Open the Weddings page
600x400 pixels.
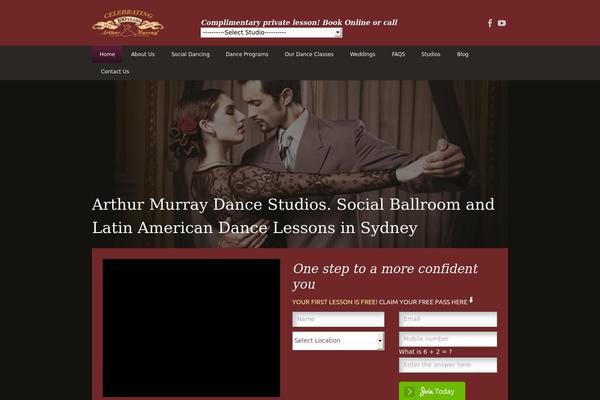[362, 54]
